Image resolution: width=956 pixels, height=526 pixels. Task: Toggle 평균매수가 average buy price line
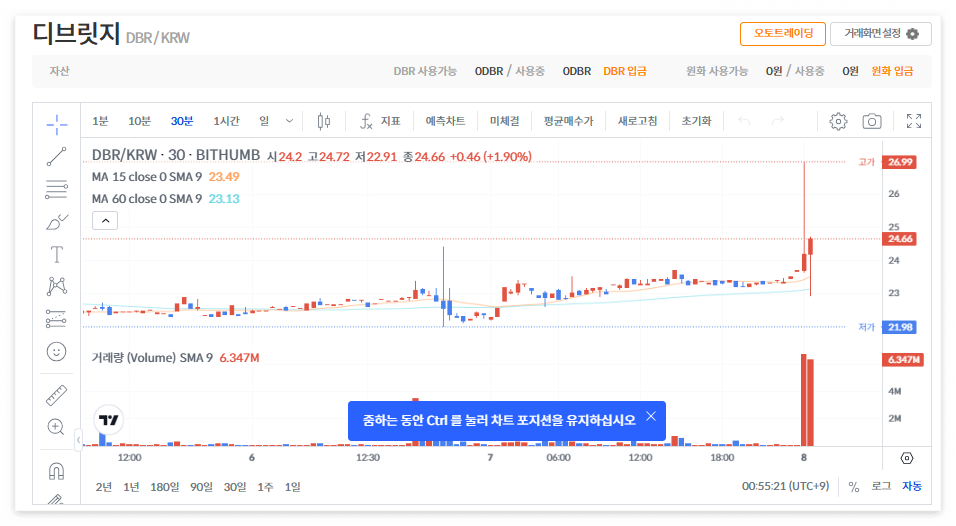pyautogui.click(x=568, y=121)
